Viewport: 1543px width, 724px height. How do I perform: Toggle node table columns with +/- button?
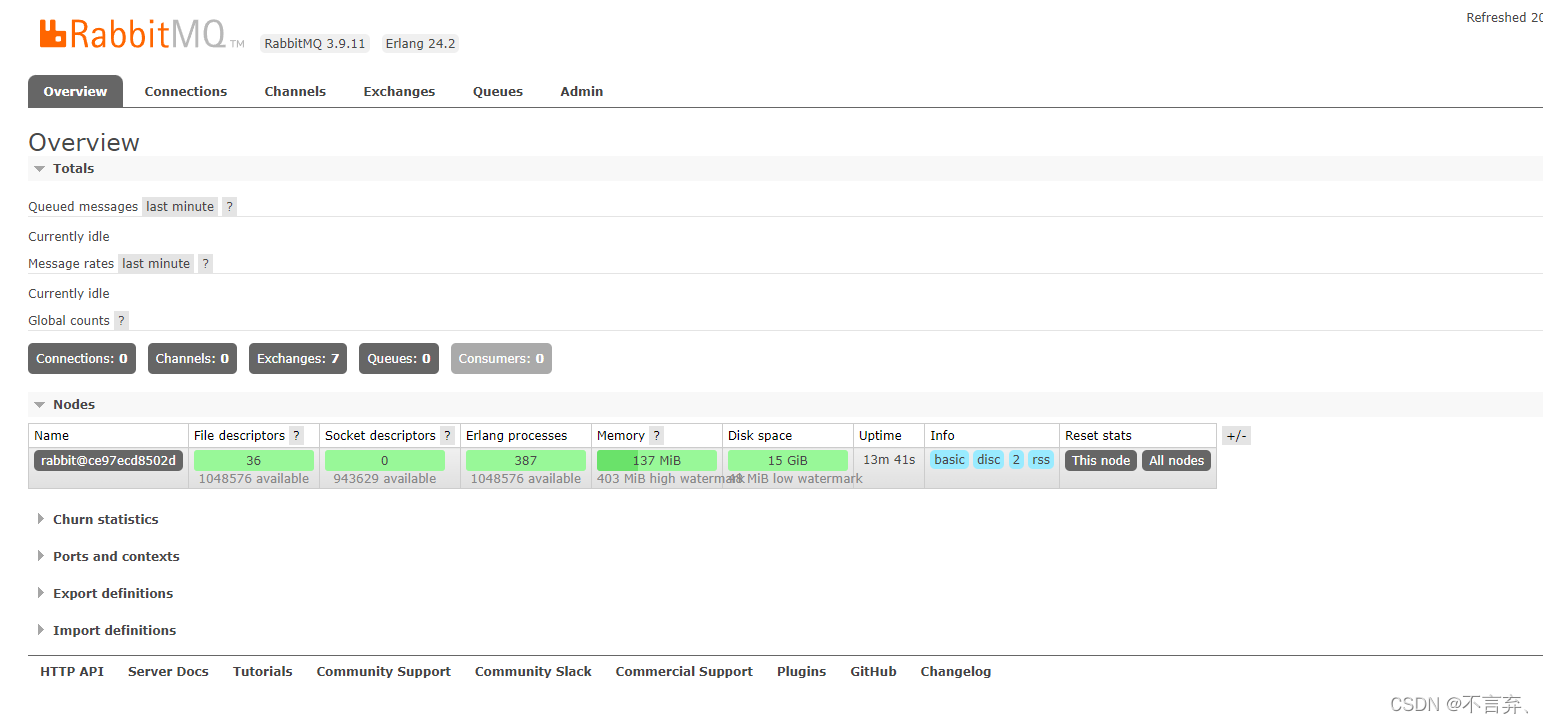pyautogui.click(x=1236, y=436)
